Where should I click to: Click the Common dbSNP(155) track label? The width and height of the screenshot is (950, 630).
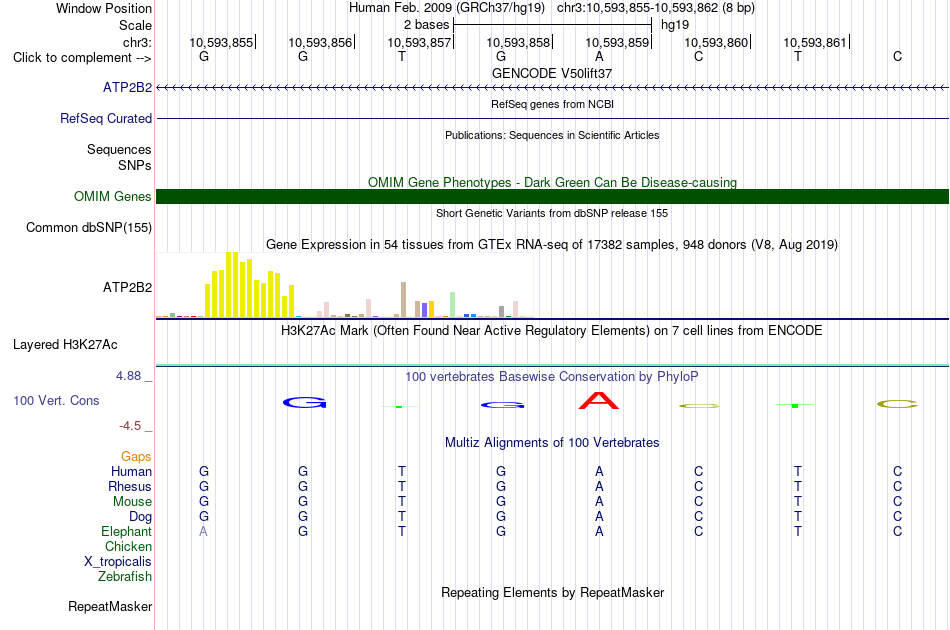pyautogui.click(x=89, y=227)
